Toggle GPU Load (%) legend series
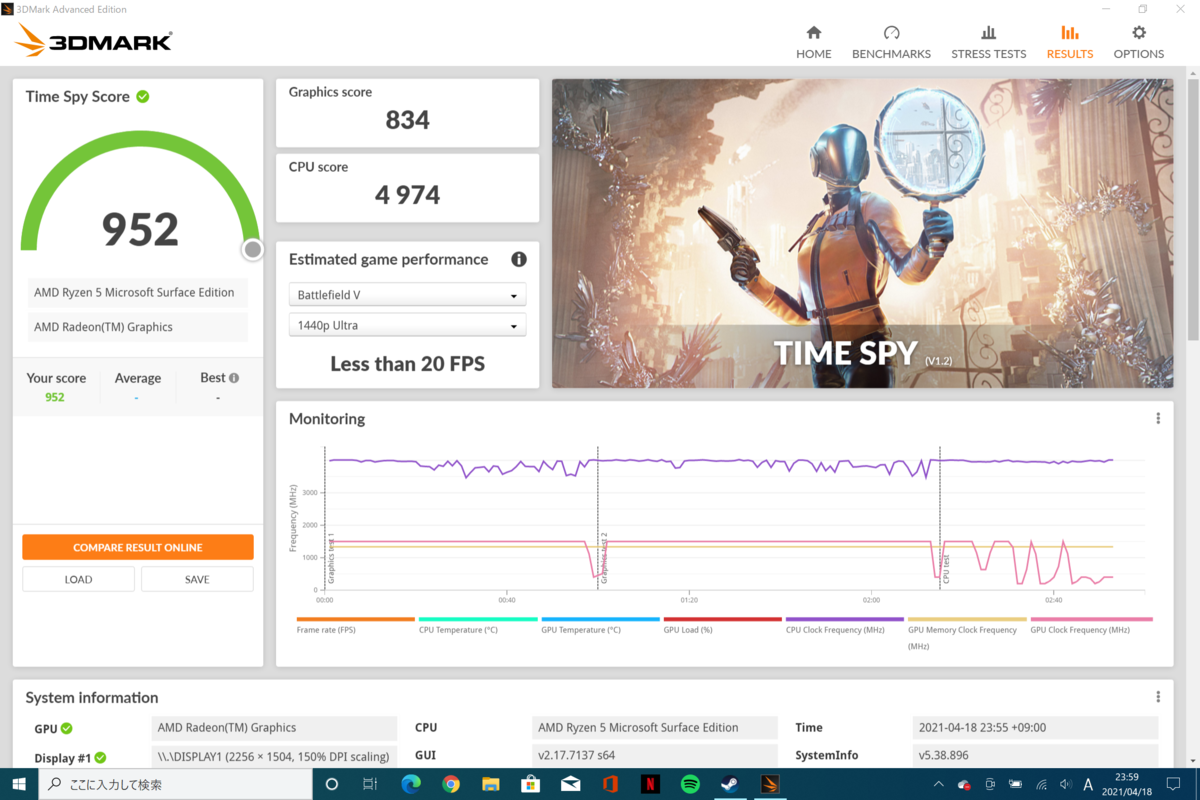Viewport: 1200px width, 800px height. pos(722,625)
